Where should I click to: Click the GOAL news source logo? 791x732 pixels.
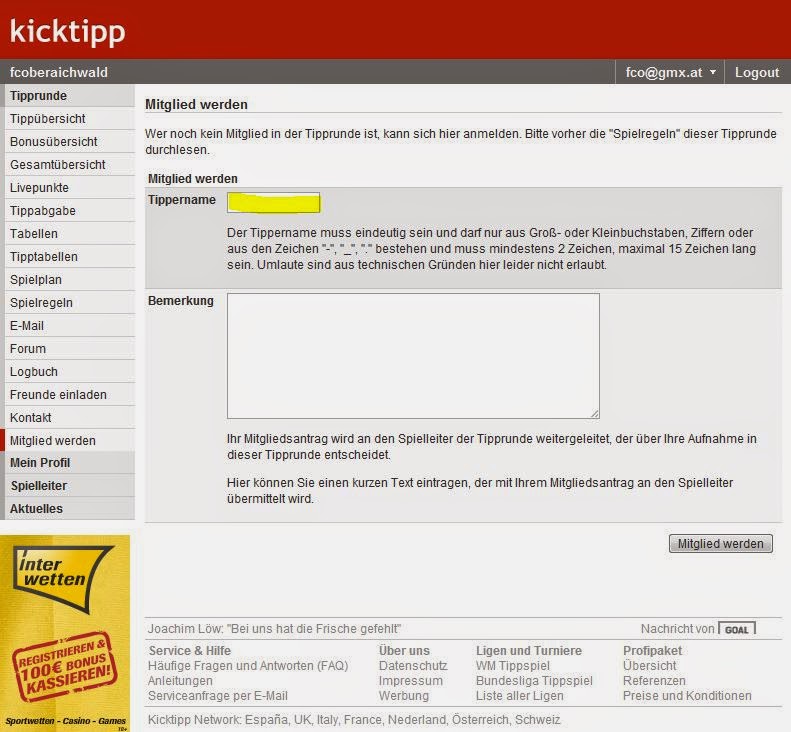point(737,629)
